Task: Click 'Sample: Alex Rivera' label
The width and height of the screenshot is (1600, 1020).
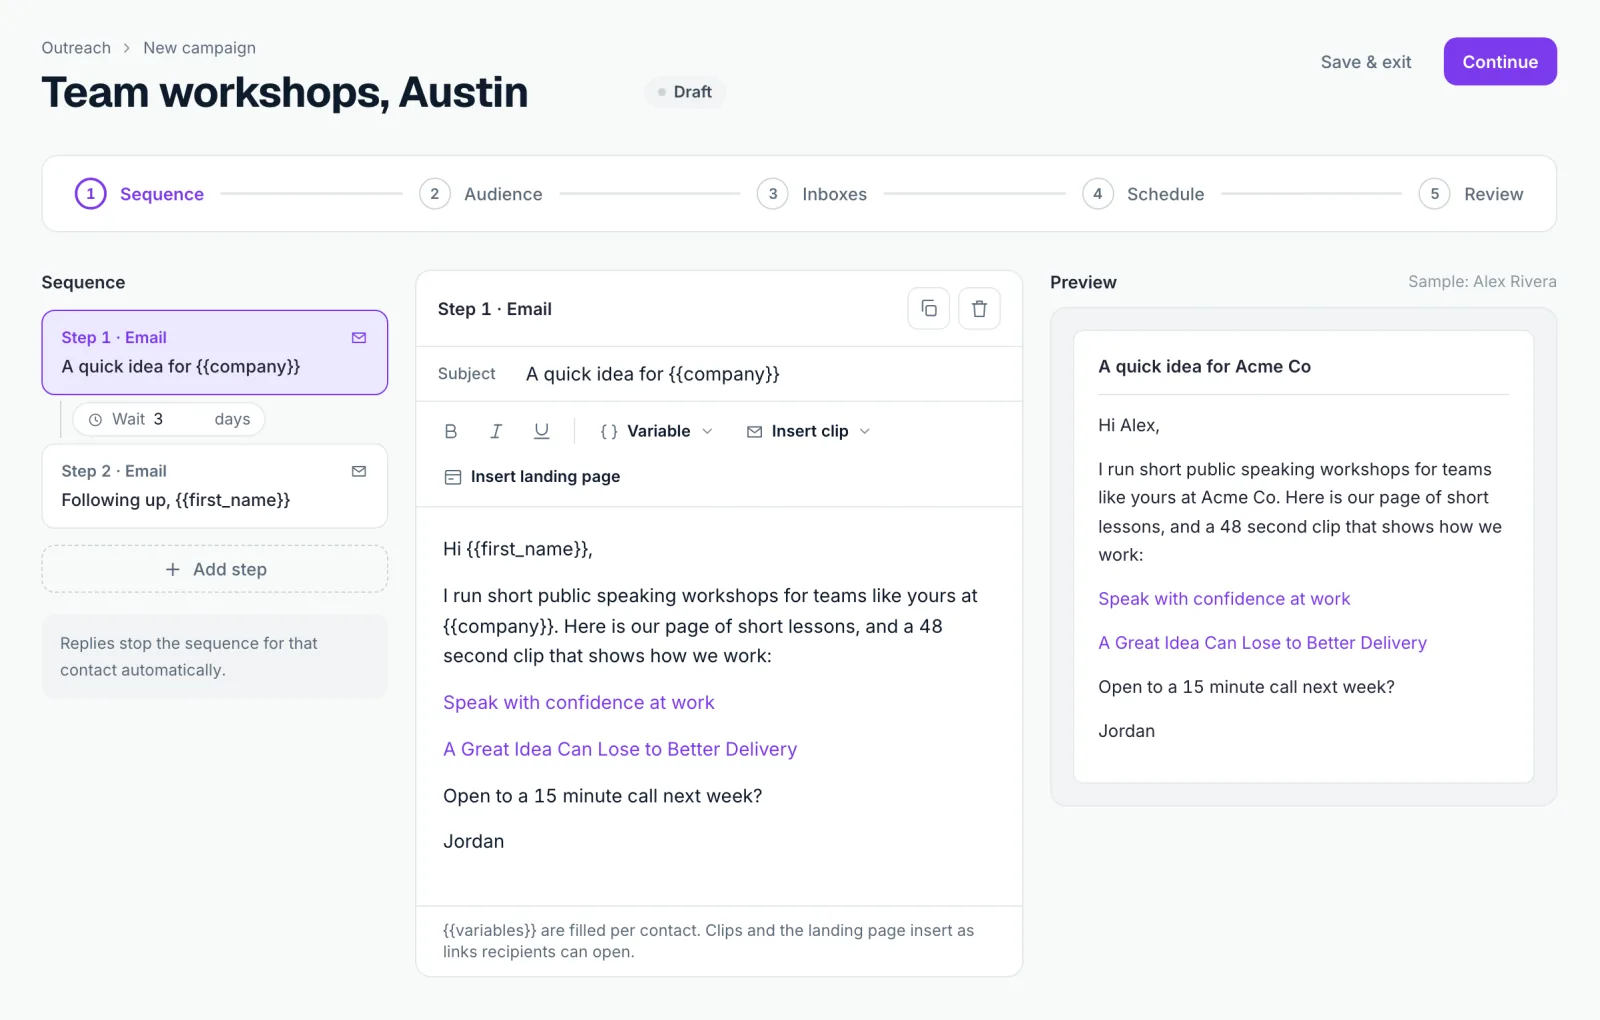Action: [1482, 282]
